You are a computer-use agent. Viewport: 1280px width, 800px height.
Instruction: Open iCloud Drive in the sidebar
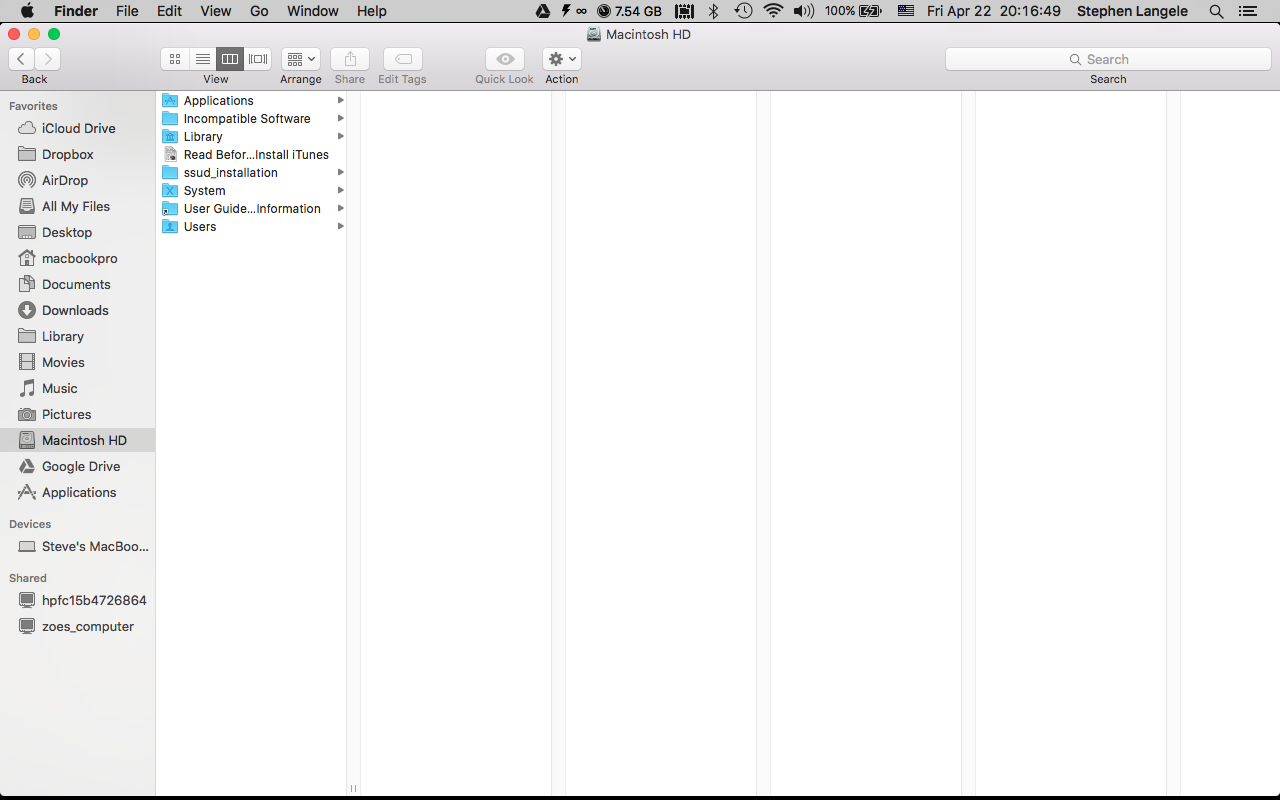coord(78,128)
